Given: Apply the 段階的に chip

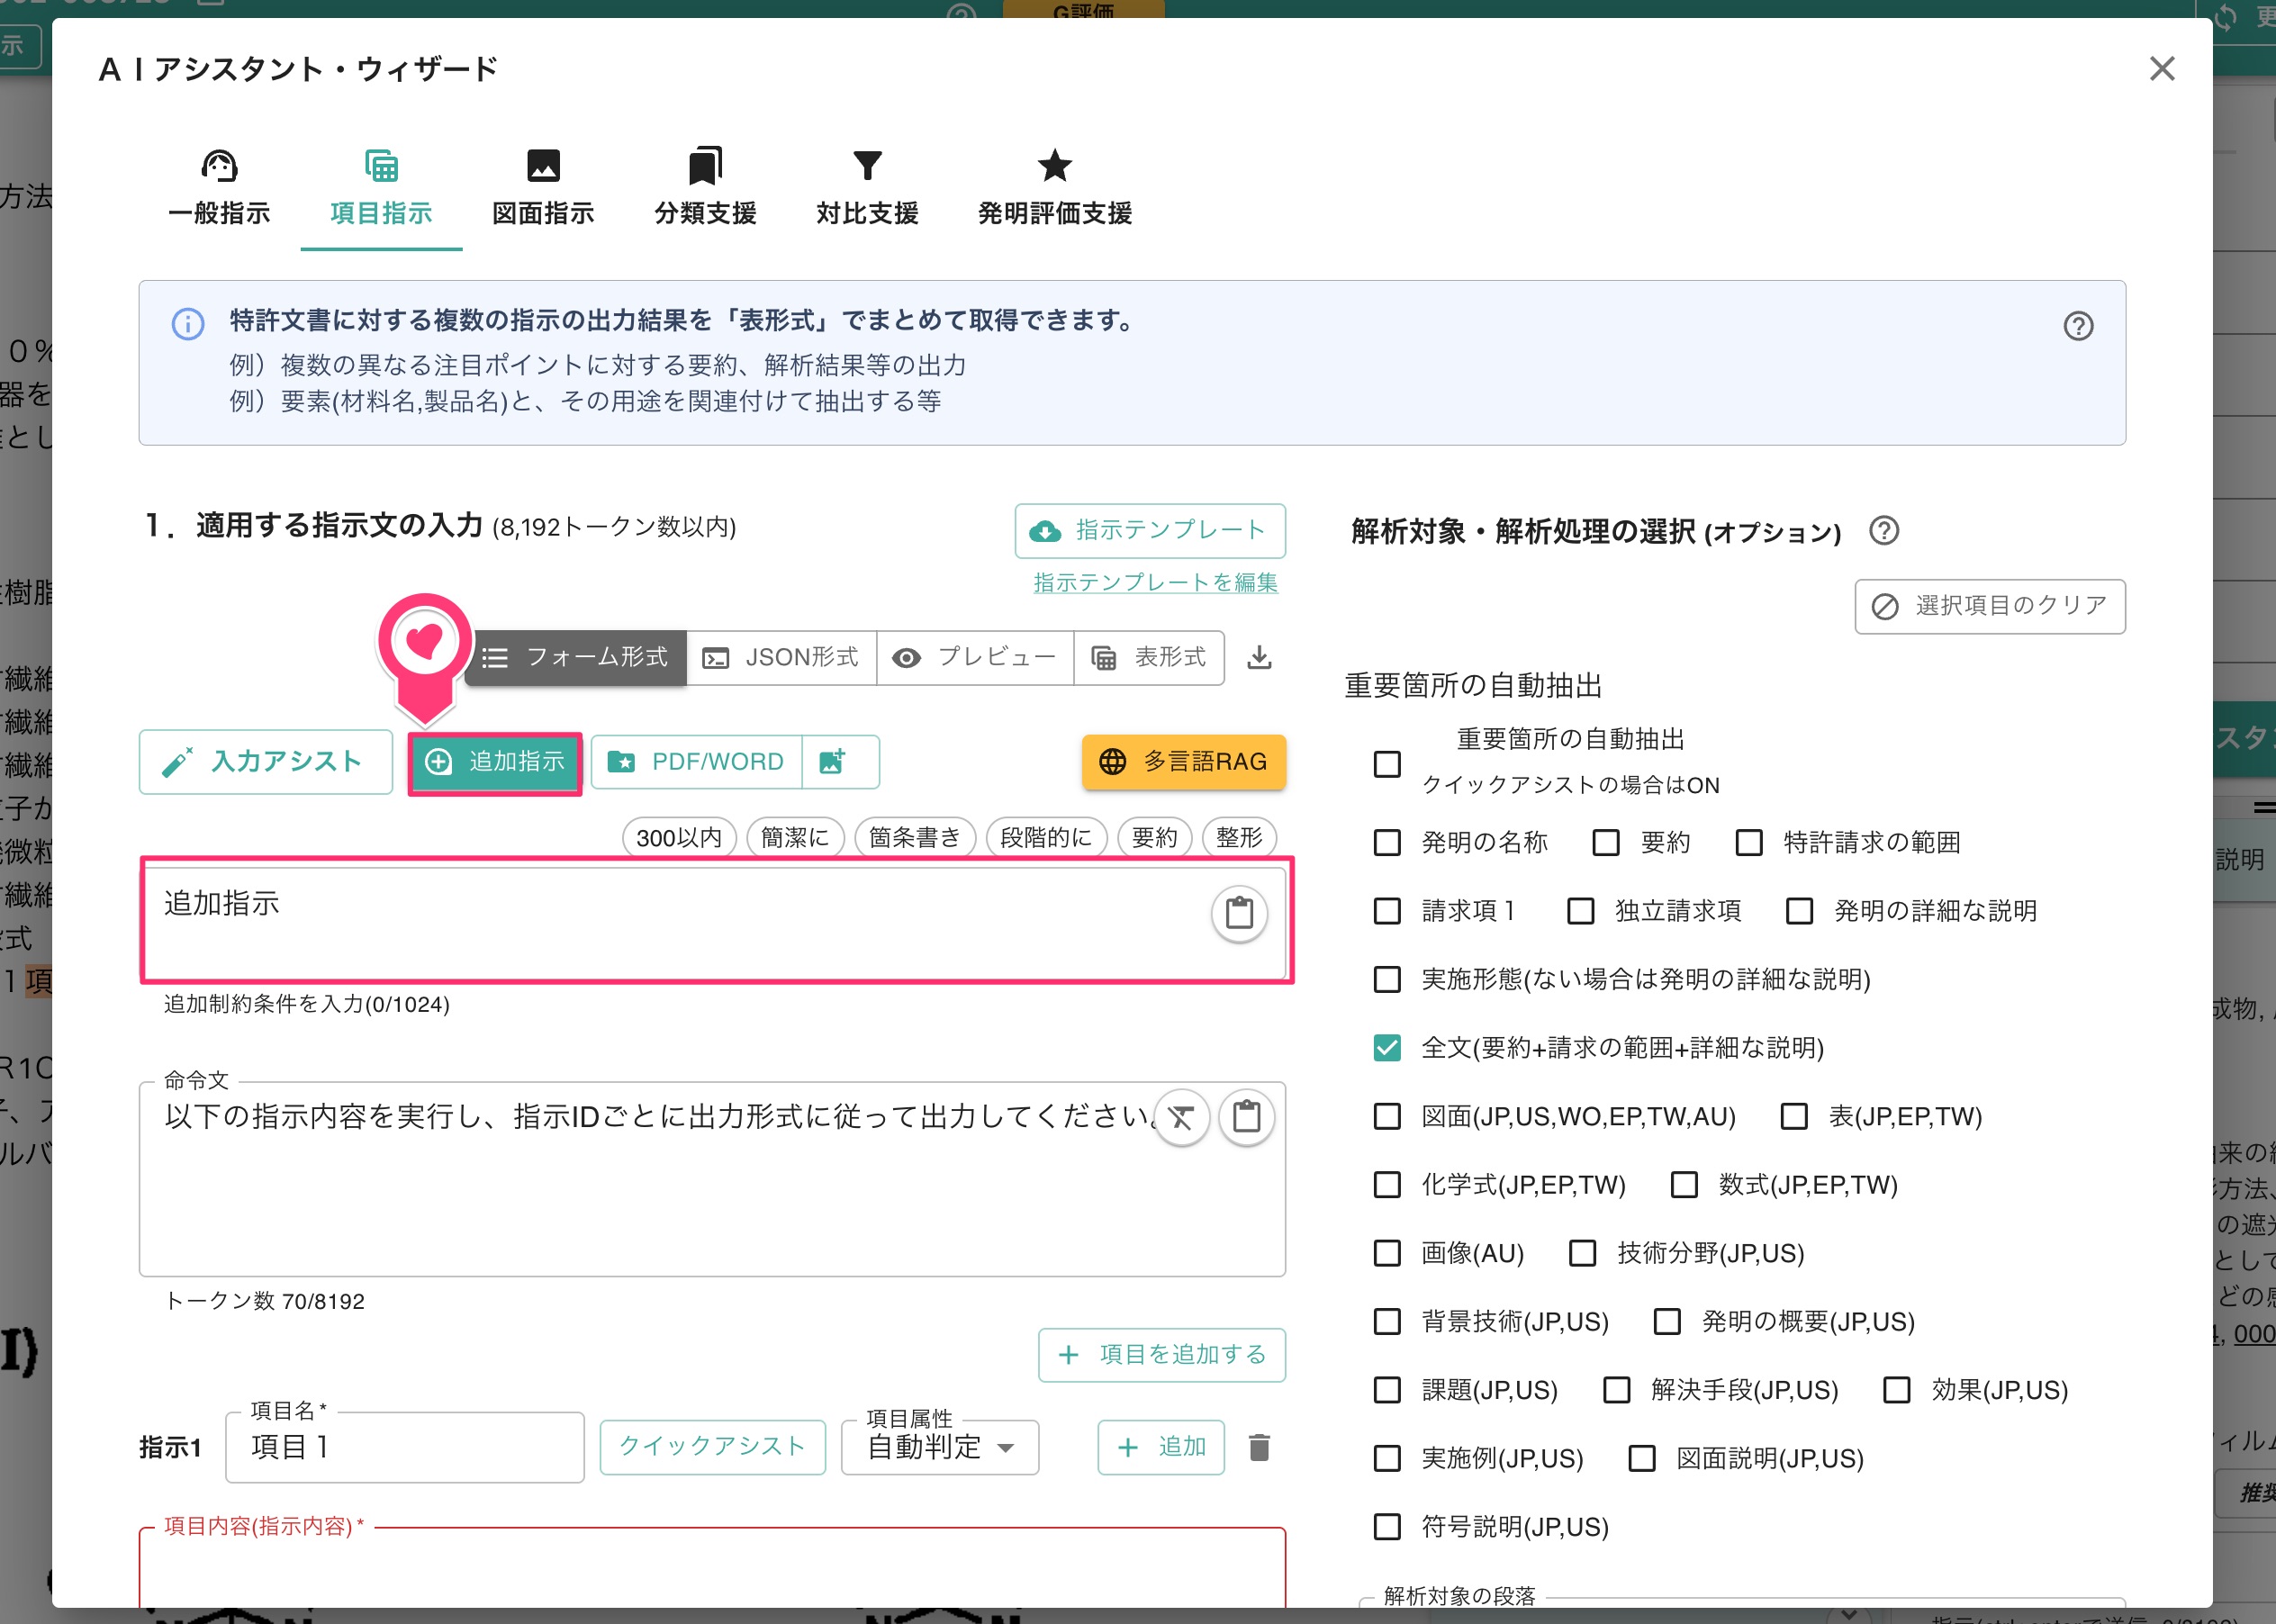Looking at the screenshot, I should pyautogui.click(x=1046, y=837).
